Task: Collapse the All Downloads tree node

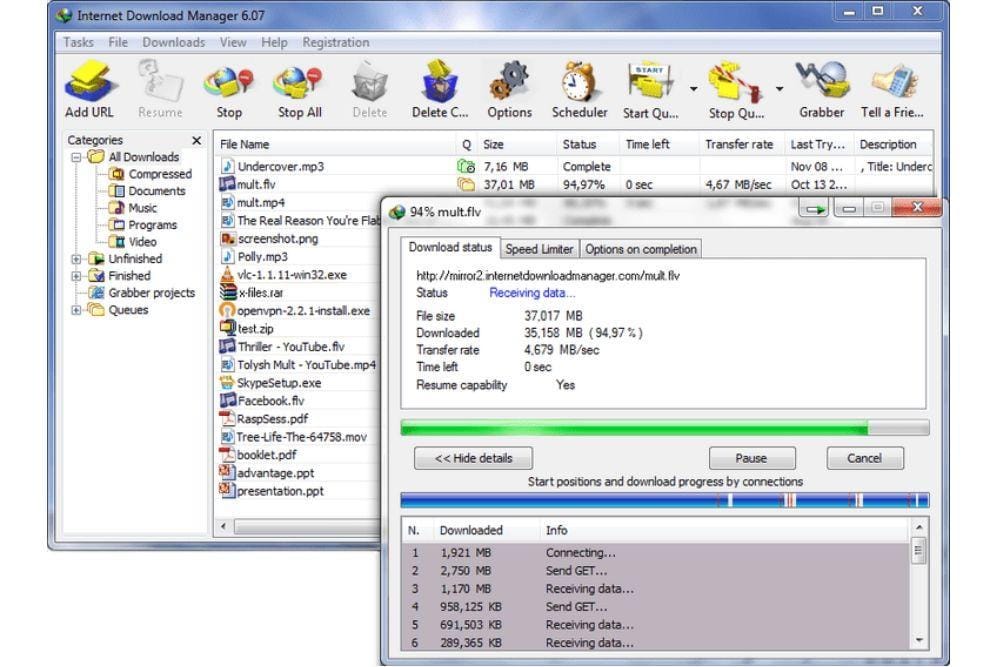Action: pyautogui.click(x=77, y=157)
